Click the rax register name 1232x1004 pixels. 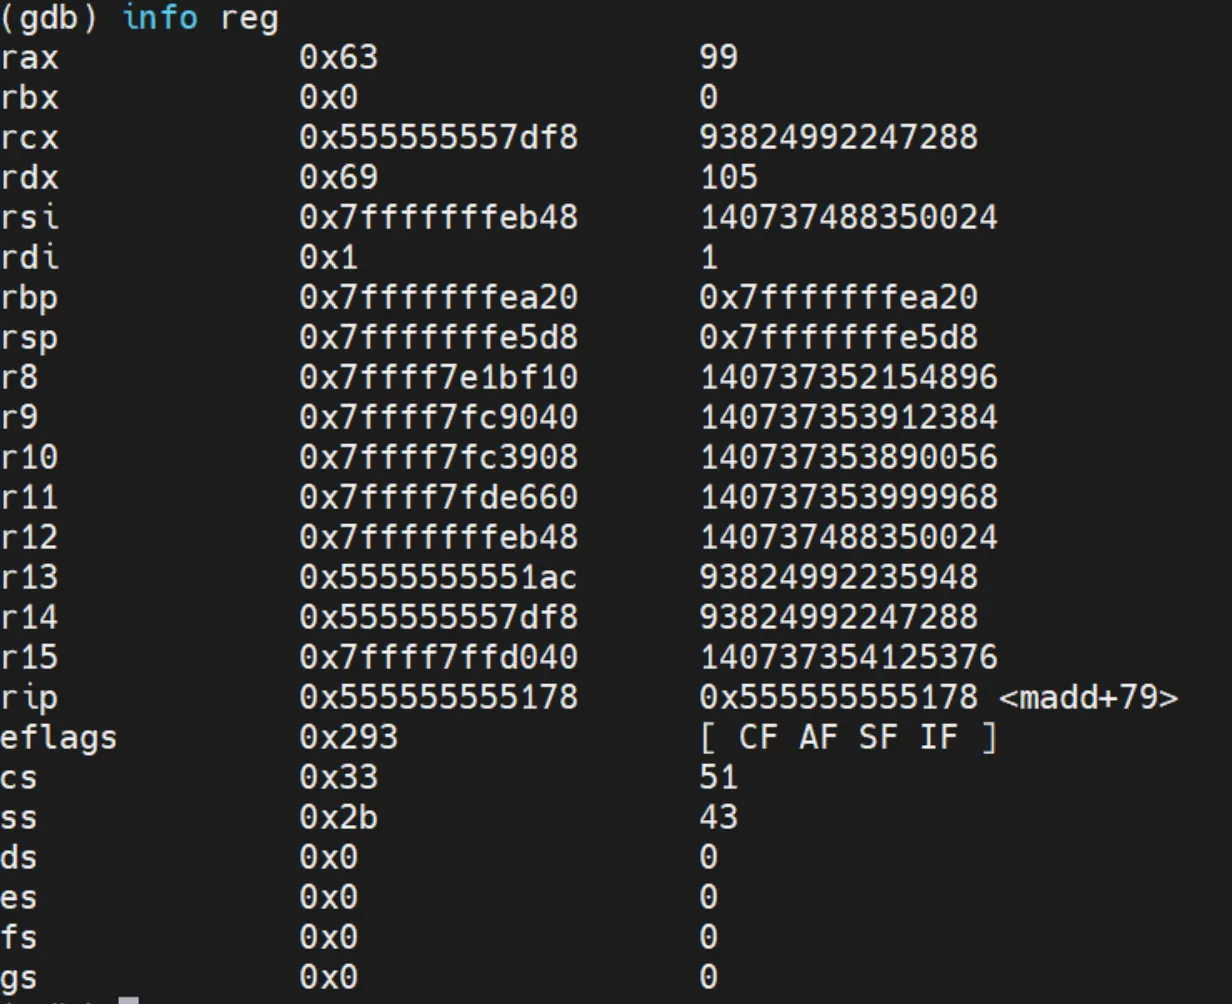[29, 58]
